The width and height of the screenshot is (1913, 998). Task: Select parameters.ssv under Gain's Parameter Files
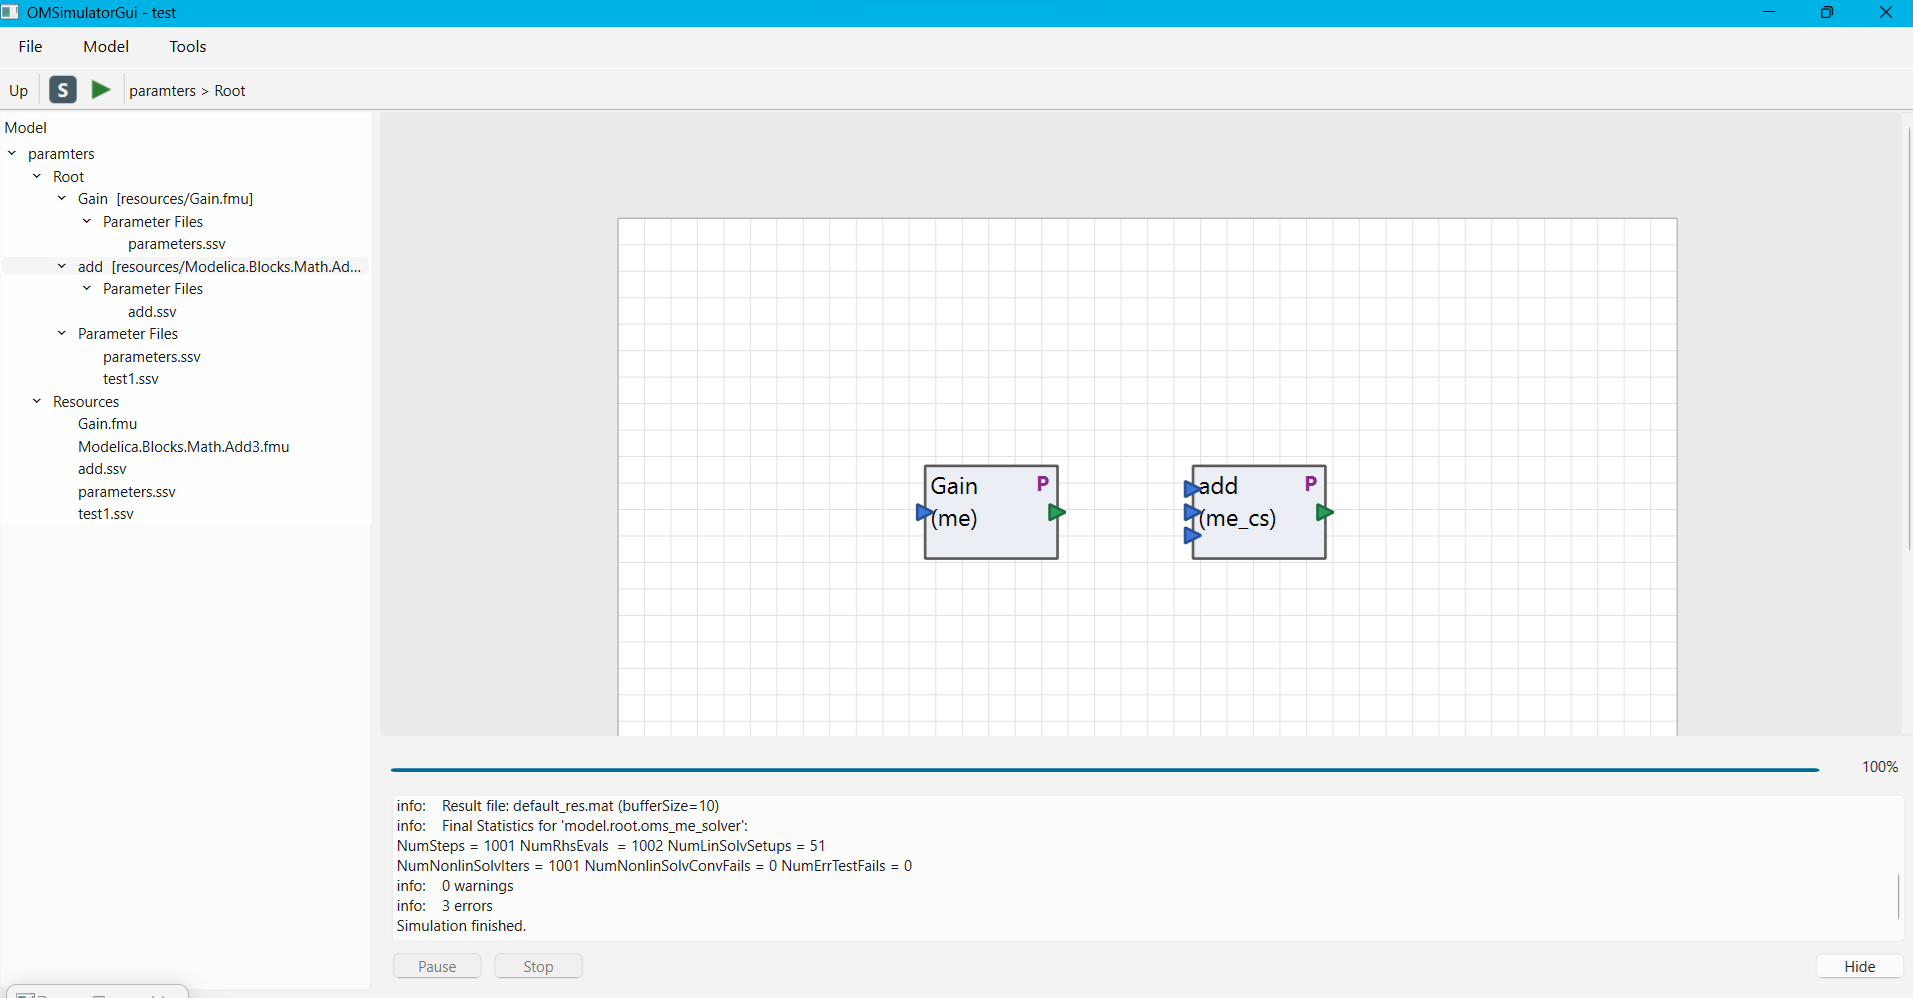point(177,244)
